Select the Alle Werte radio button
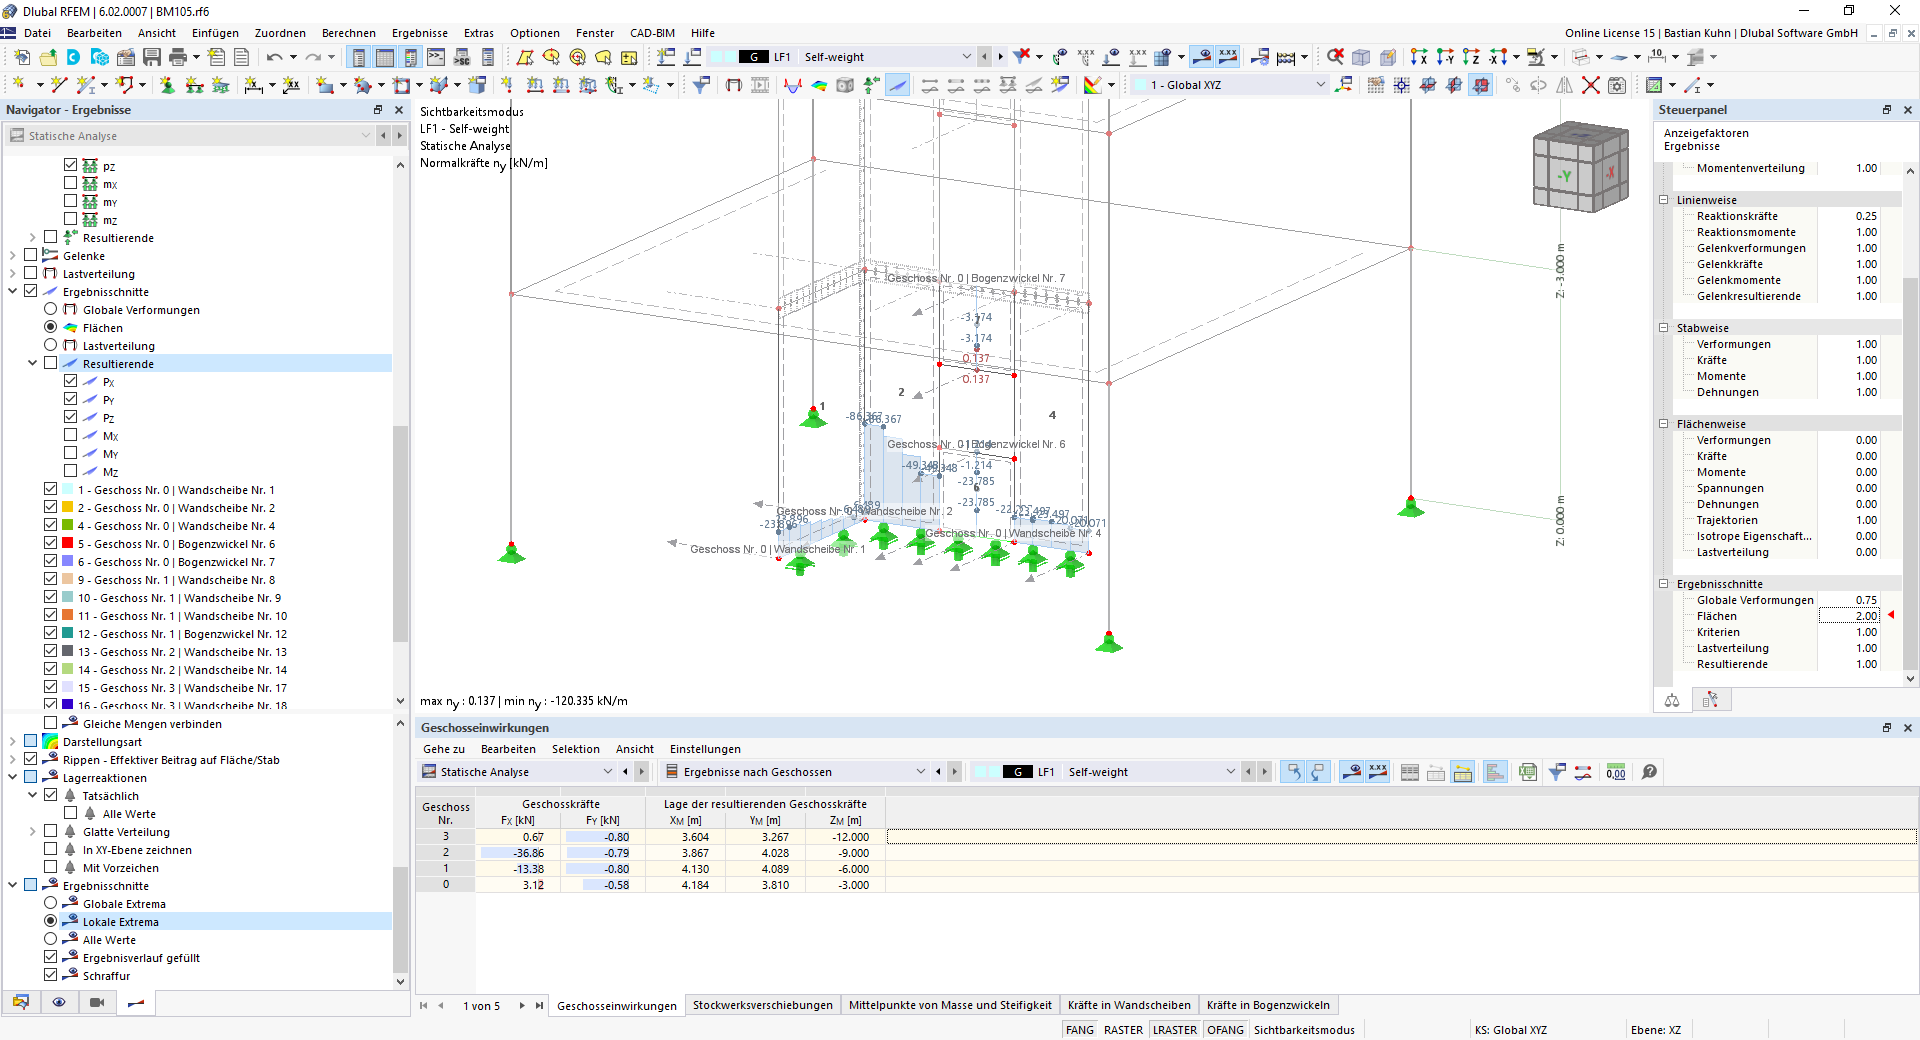Viewport: 1920px width, 1040px height. [50, 939]
